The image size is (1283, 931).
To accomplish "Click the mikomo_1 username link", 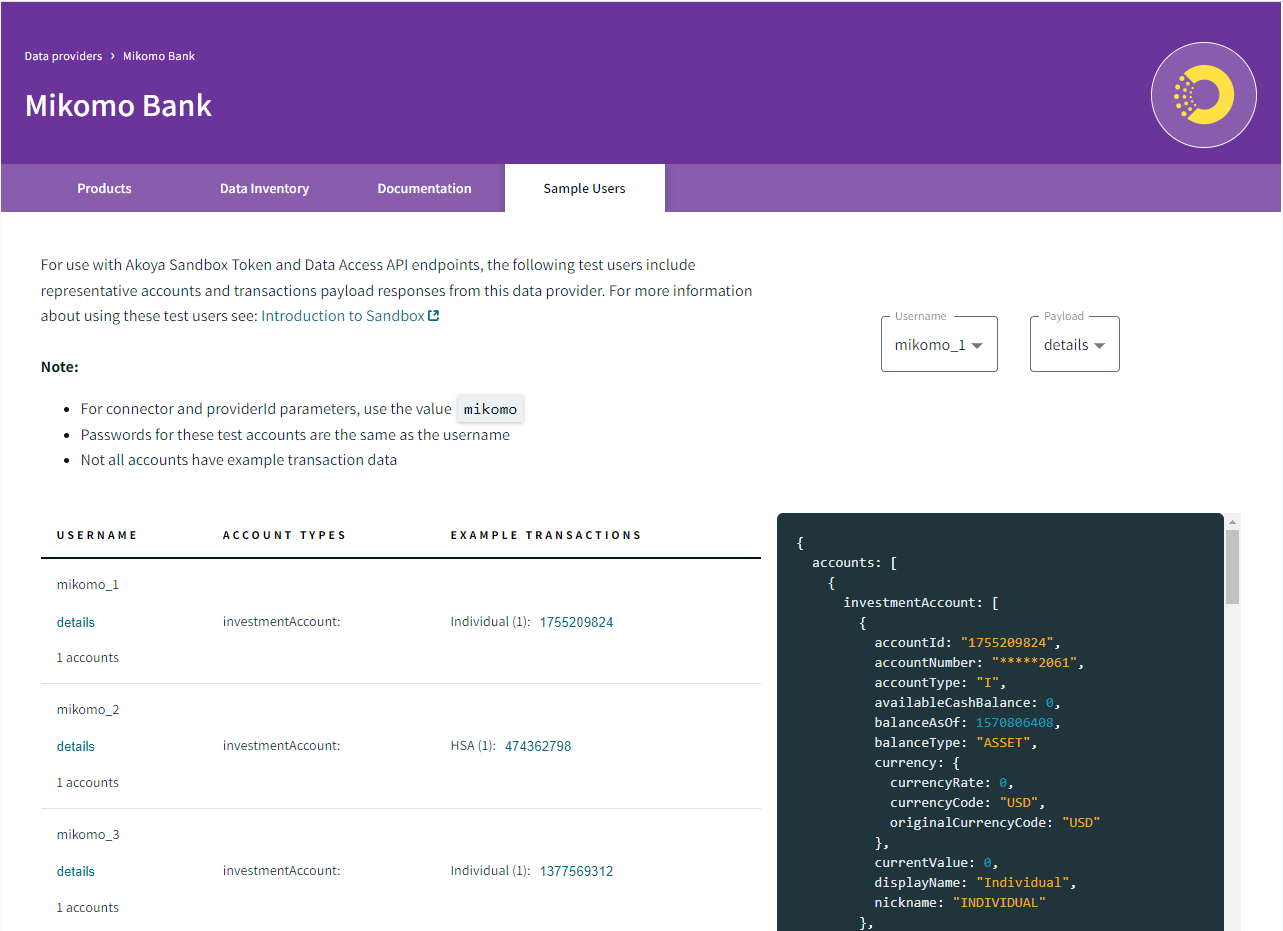I will (x=88, y=584).
